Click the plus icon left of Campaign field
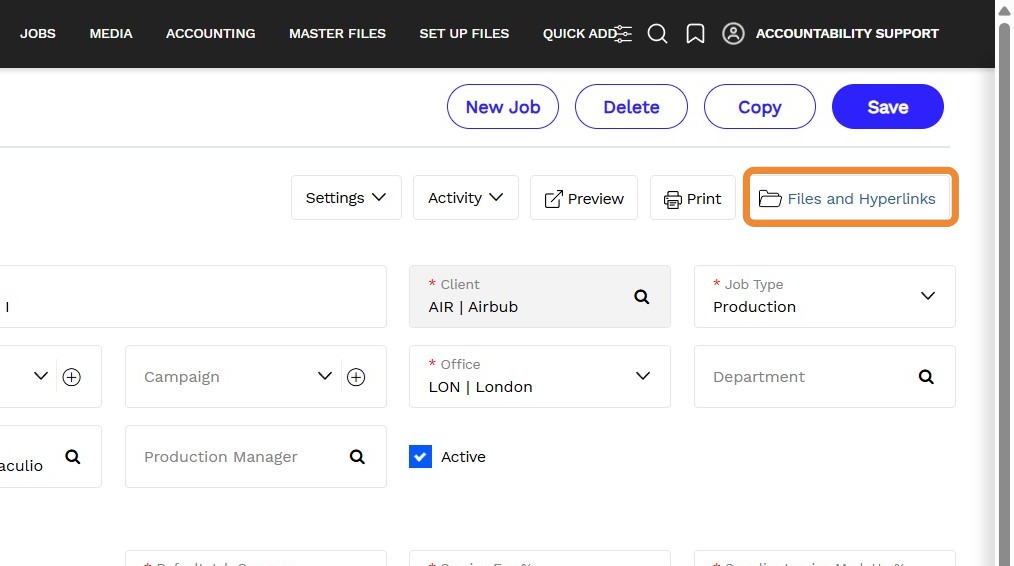The width and height of the screenshot is (1014, 566). point(71,376)
